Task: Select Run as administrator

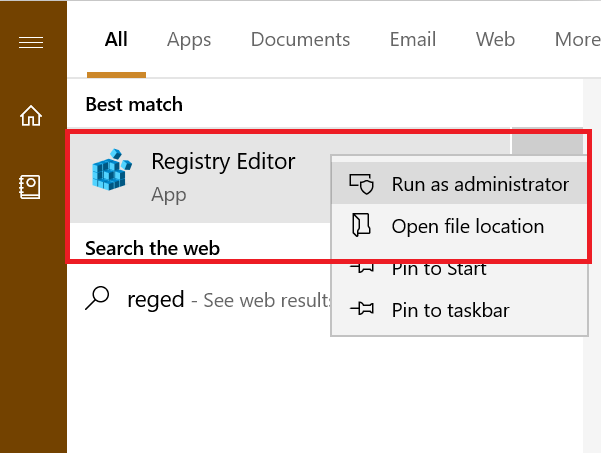Action: click(459, 184)
